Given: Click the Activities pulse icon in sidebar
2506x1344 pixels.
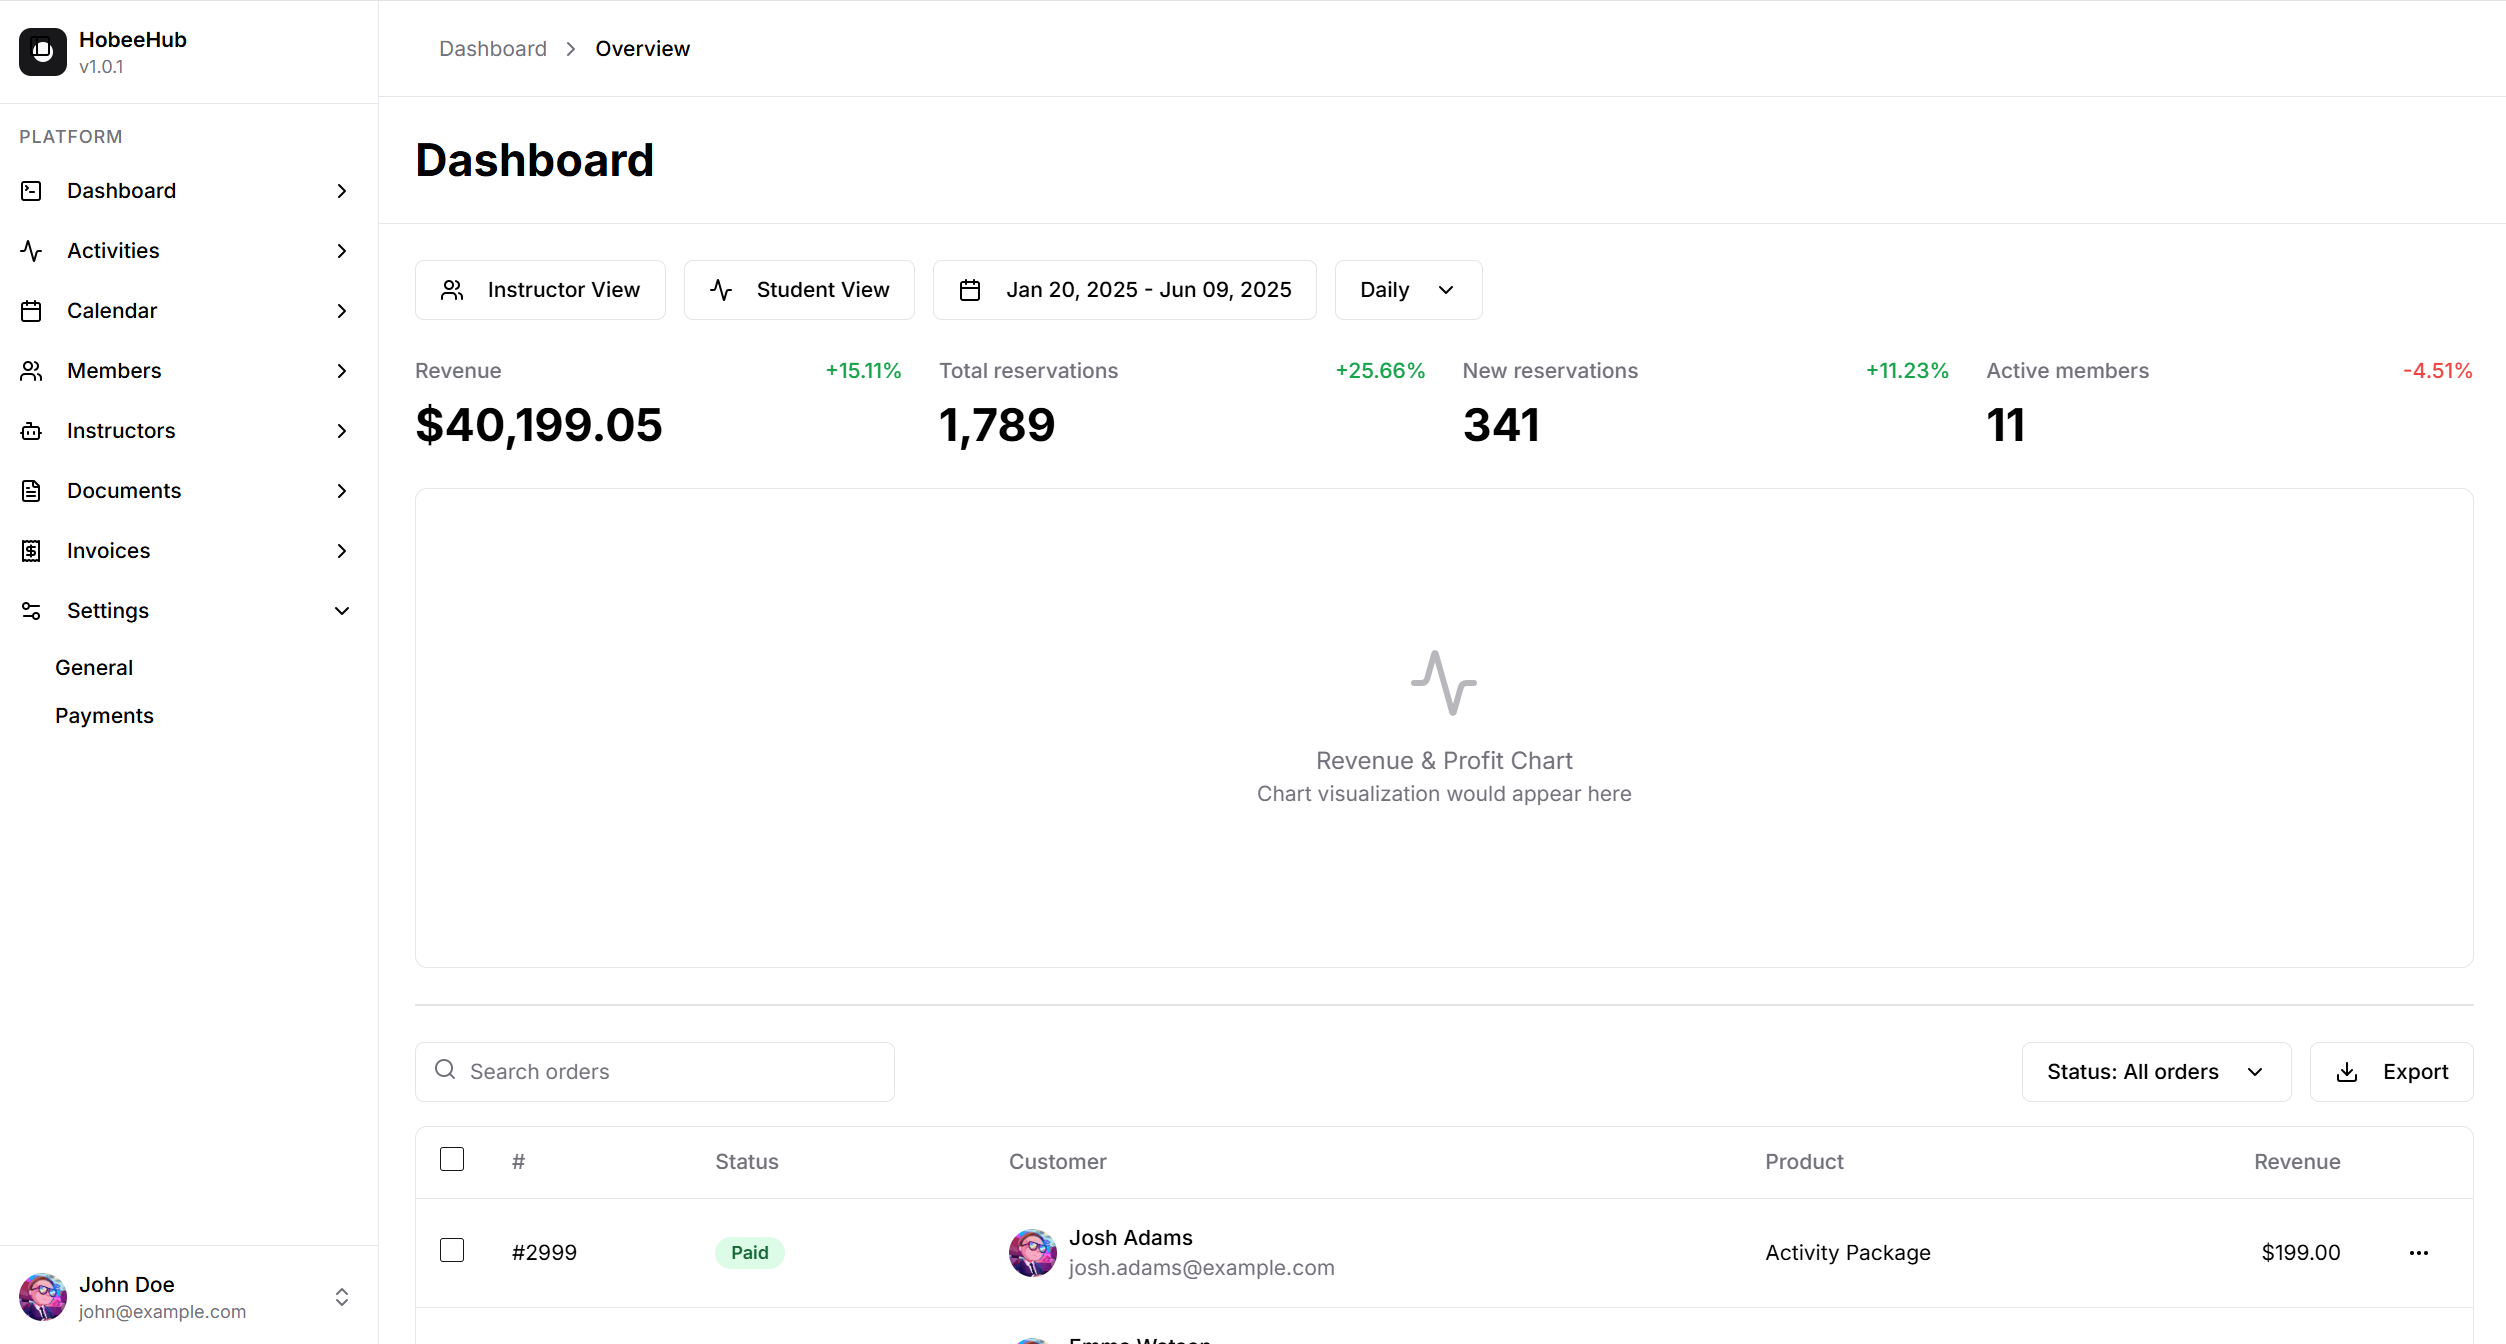Looking at the screenshot, I should point(32,251).
